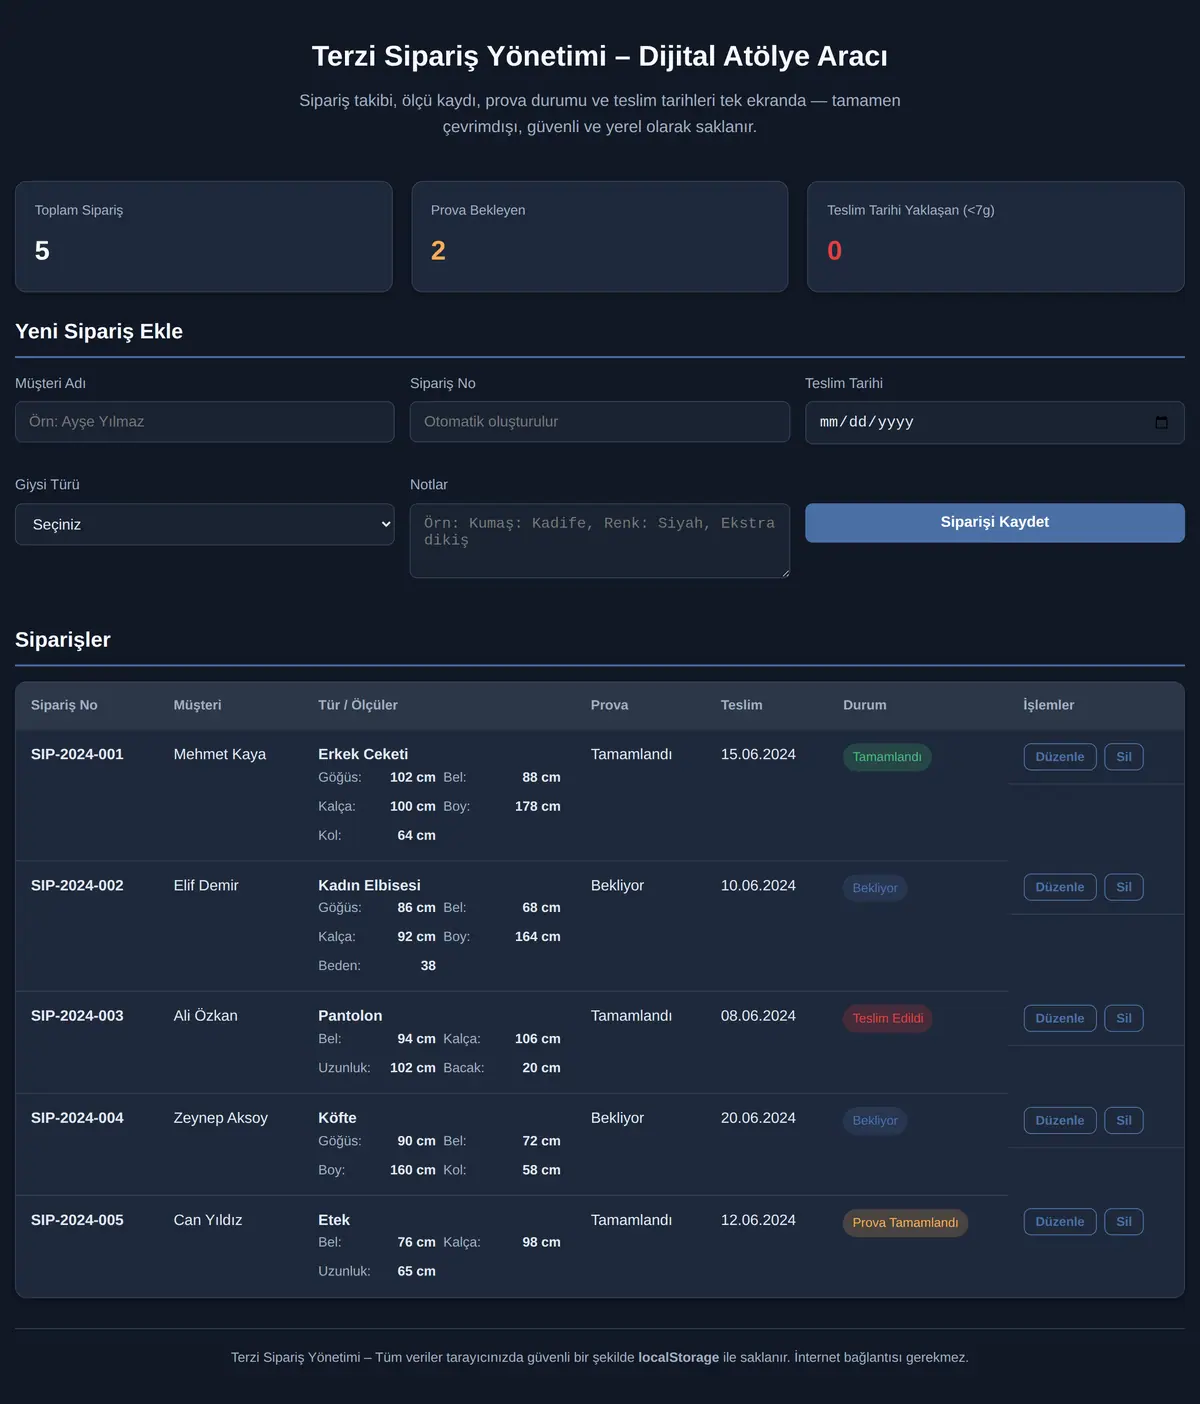Click order number SIP-2024-003
The width and height of the screenshot is (1200, 1404).
pos(77,1016)
